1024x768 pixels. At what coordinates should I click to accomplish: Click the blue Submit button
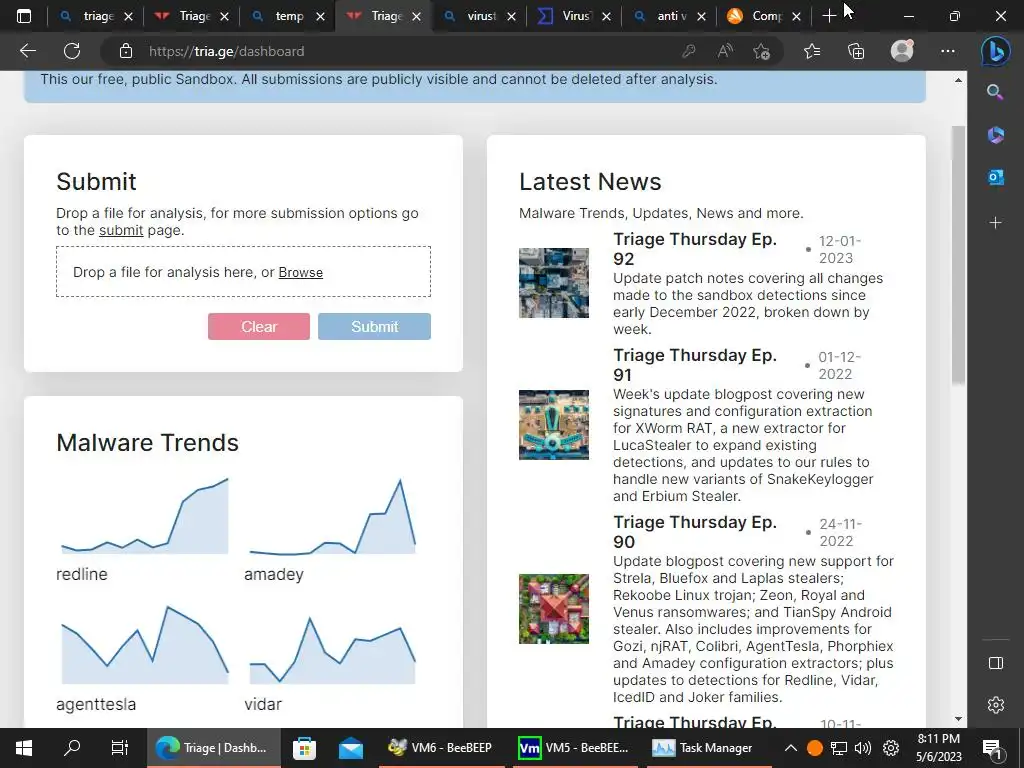pyautogui.click(x=374, y=327)
